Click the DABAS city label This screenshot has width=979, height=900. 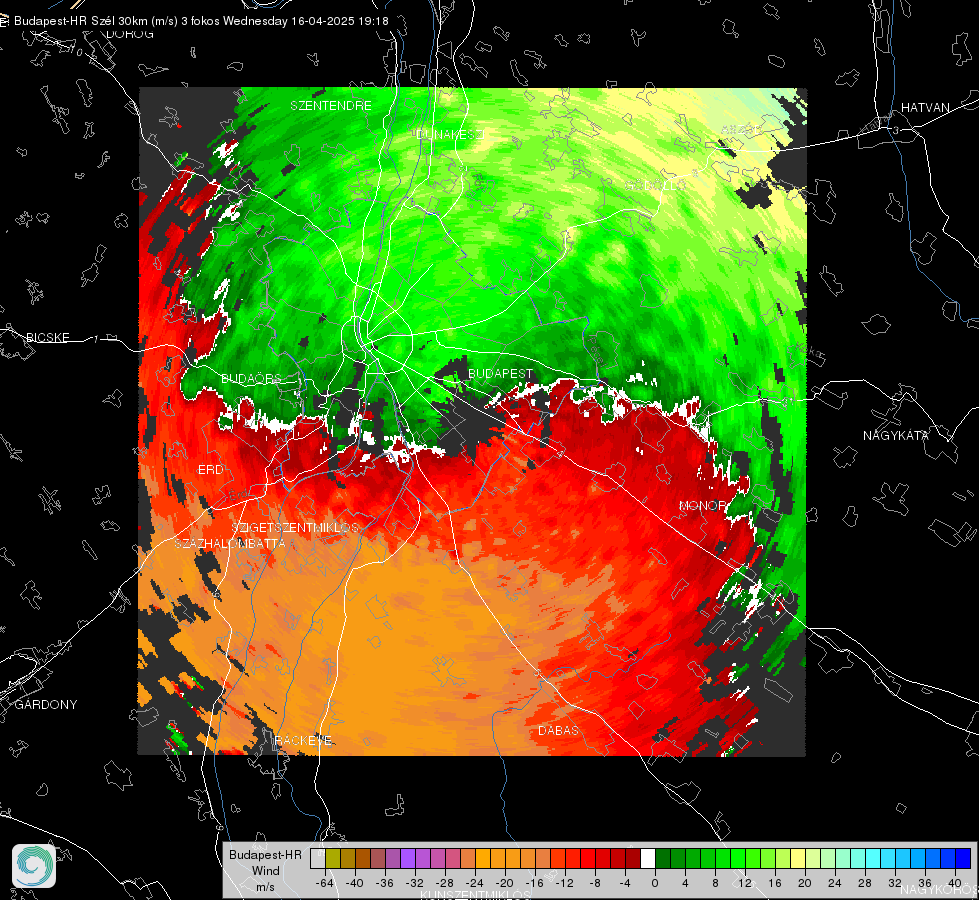point(558,730)
